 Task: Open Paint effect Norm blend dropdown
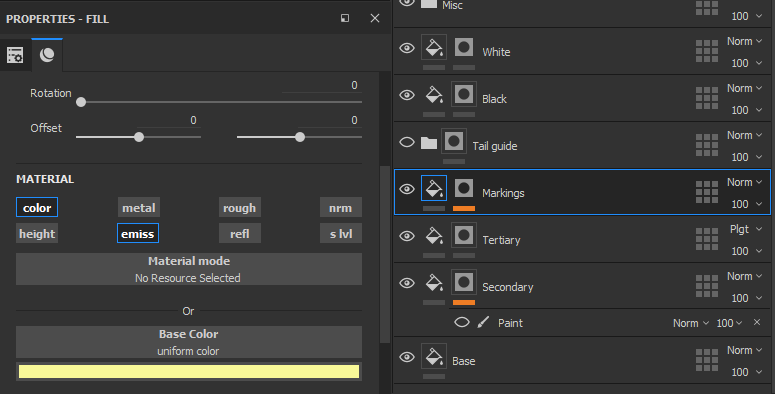pyautogui.click(x=691, y=323)
